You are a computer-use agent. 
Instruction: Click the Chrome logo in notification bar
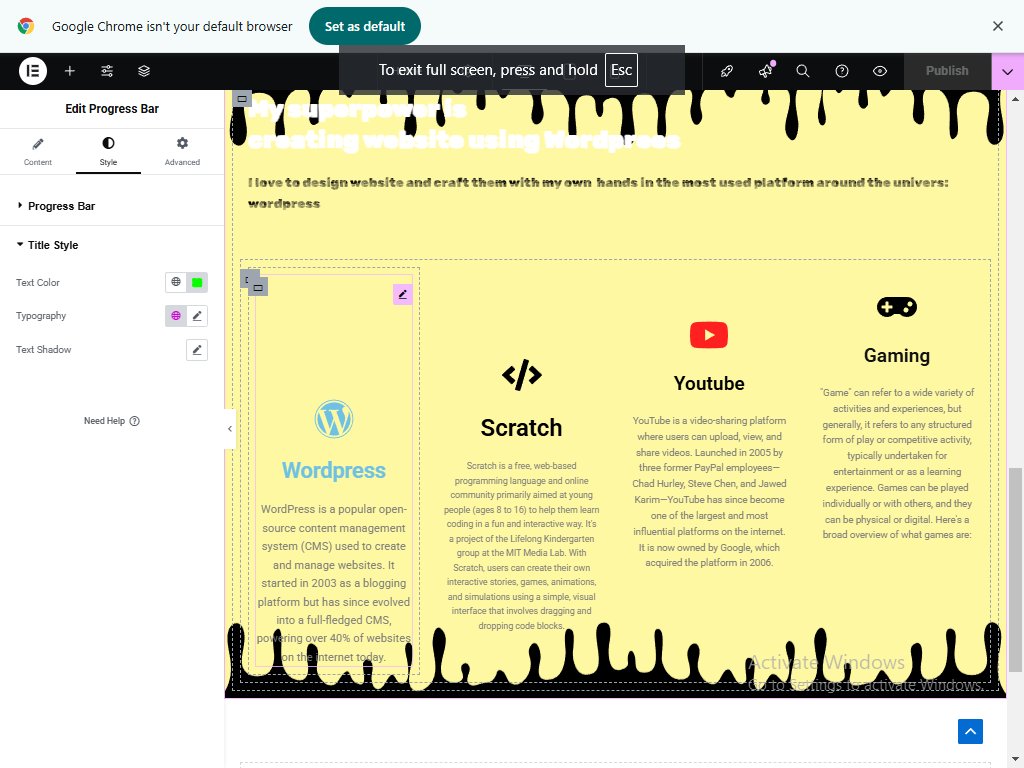click(x=26, y=26)
